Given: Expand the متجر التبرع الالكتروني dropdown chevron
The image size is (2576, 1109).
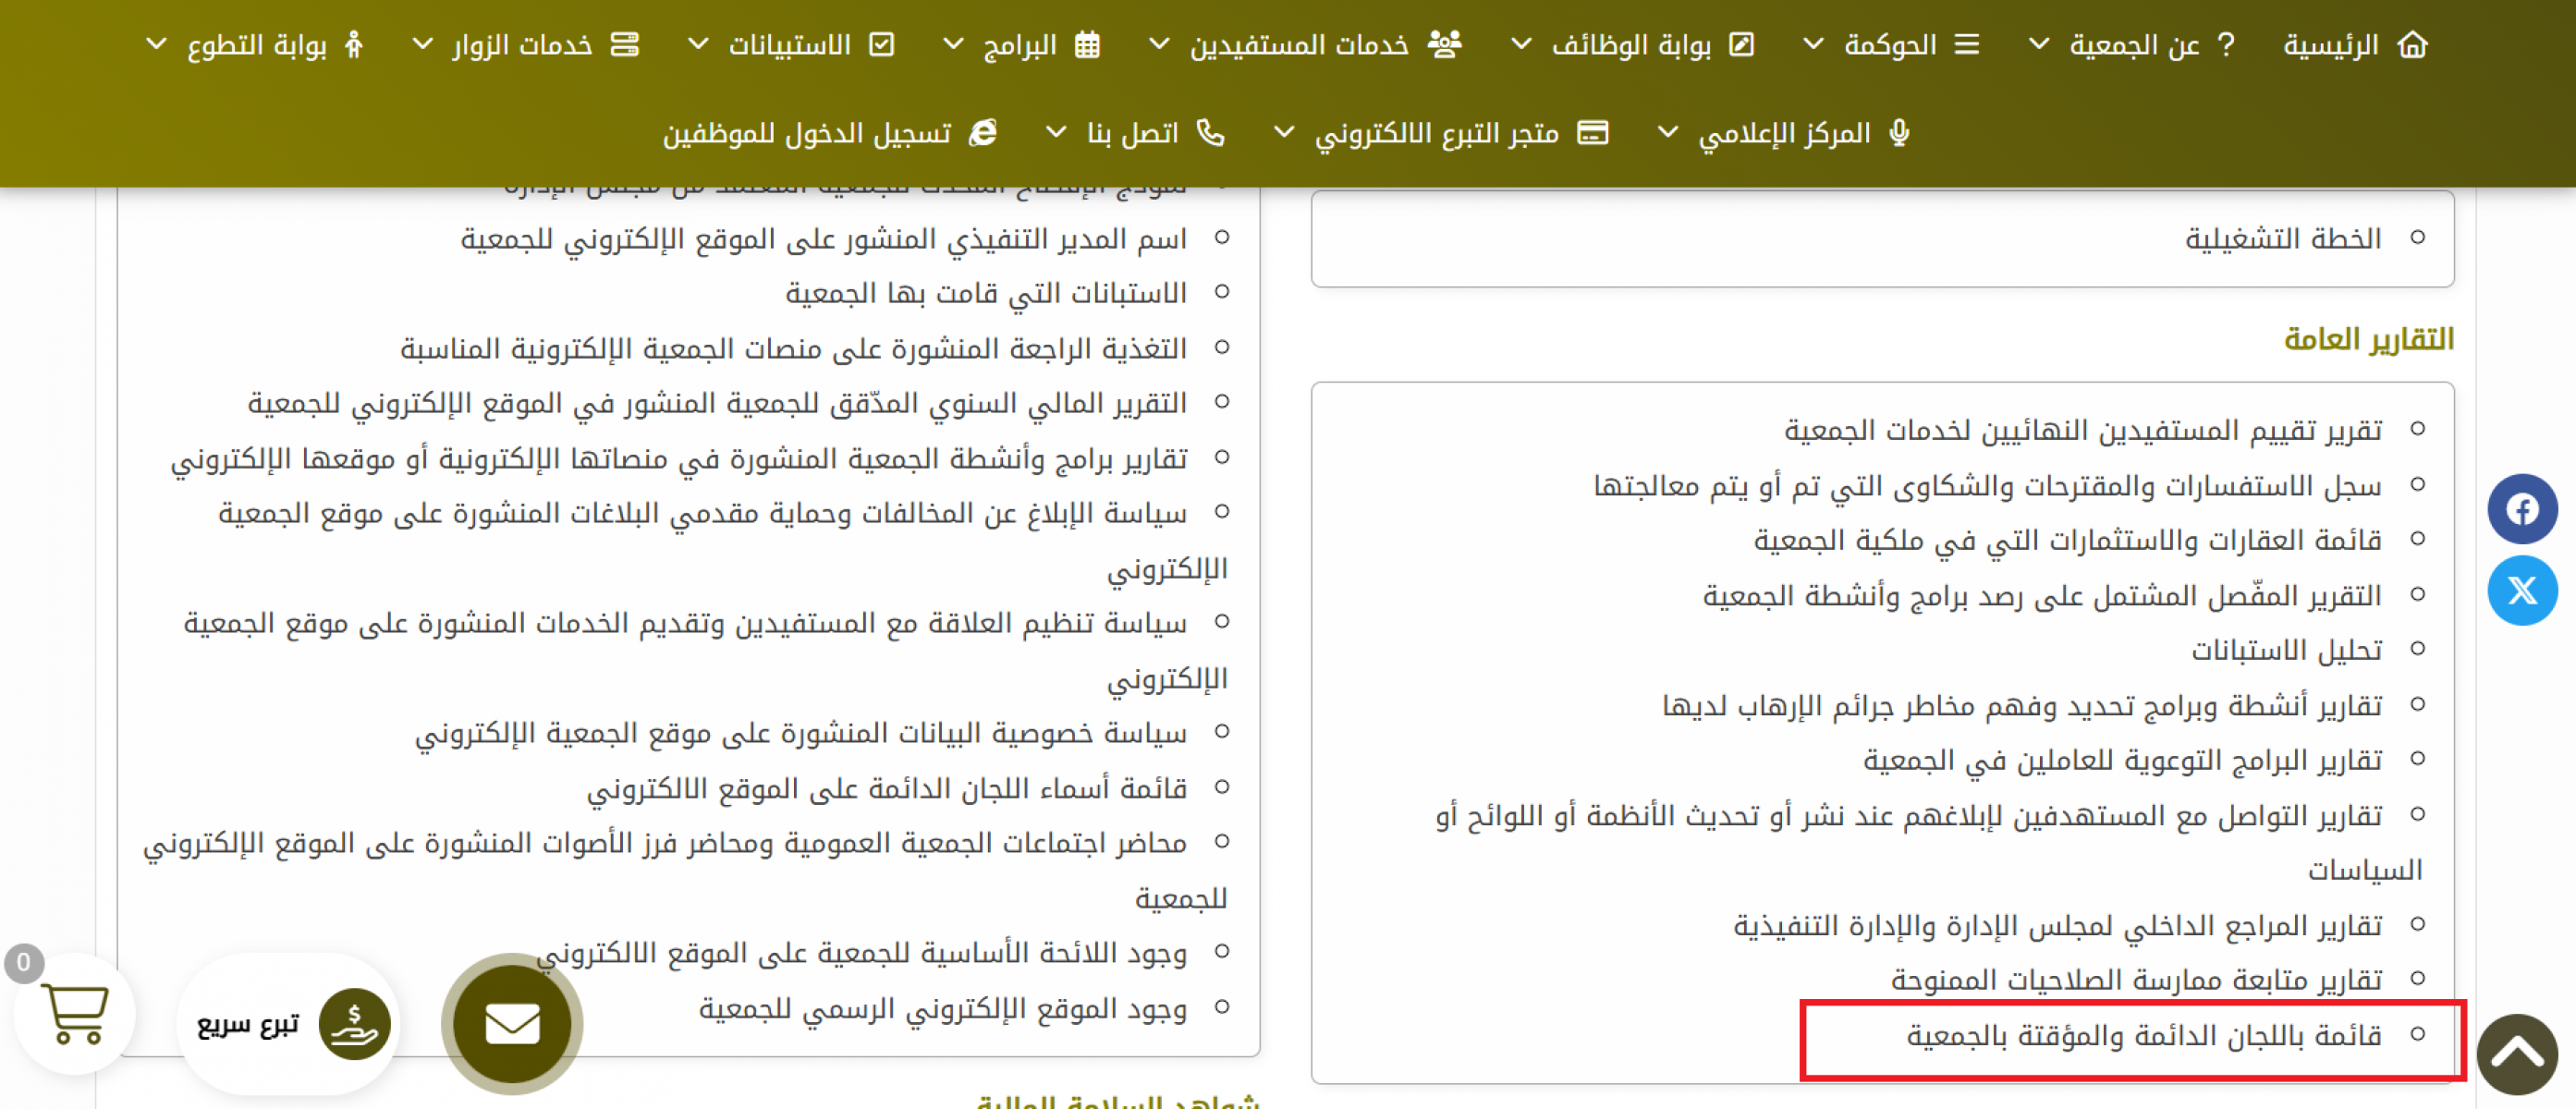Looking at the screenshot, I should [x=1284, y=133].
